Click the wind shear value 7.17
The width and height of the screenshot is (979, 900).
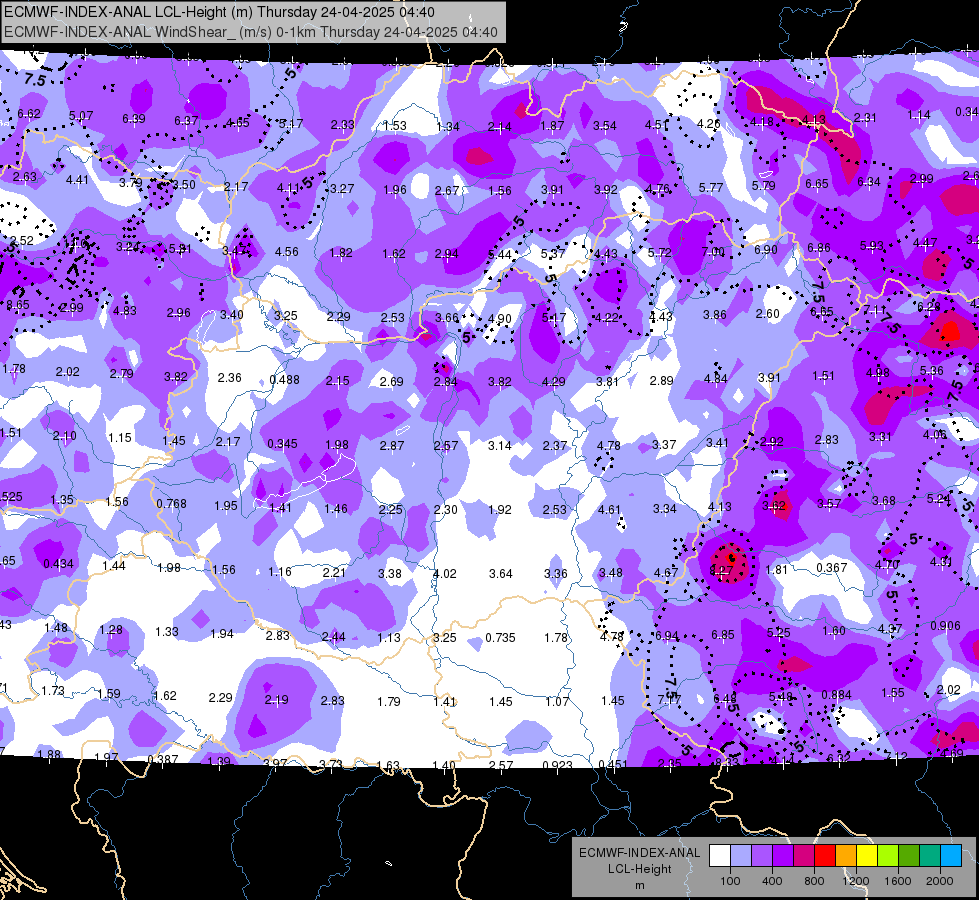click(x=669, y=700)
